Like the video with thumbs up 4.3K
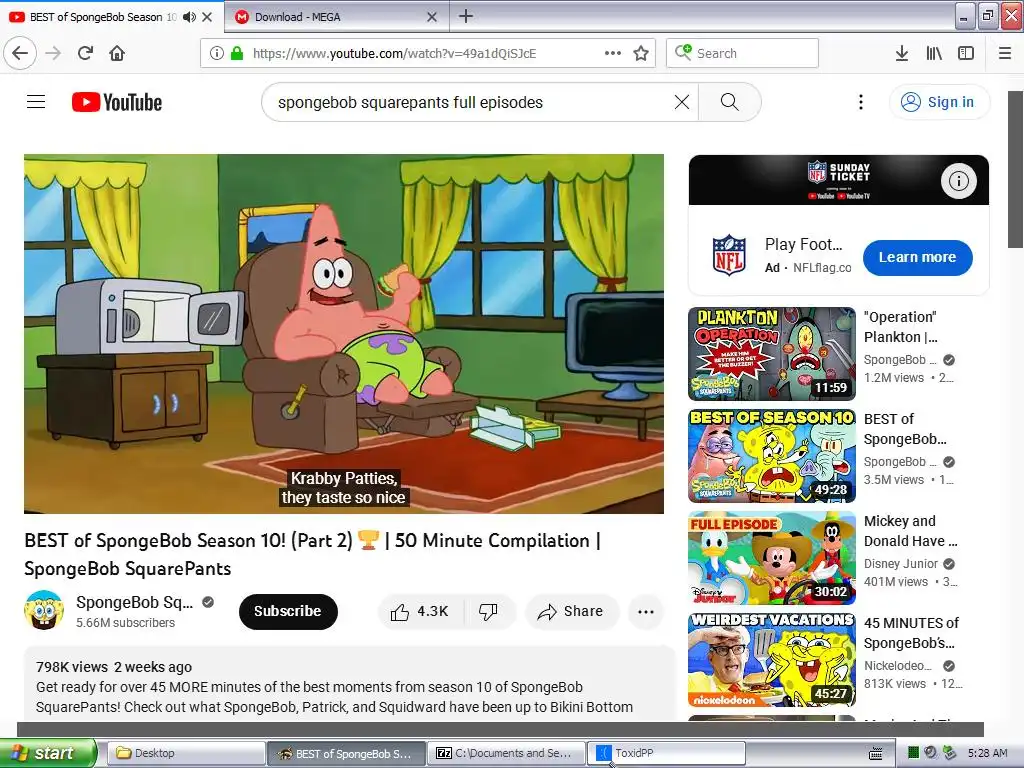 pos(420,611)
